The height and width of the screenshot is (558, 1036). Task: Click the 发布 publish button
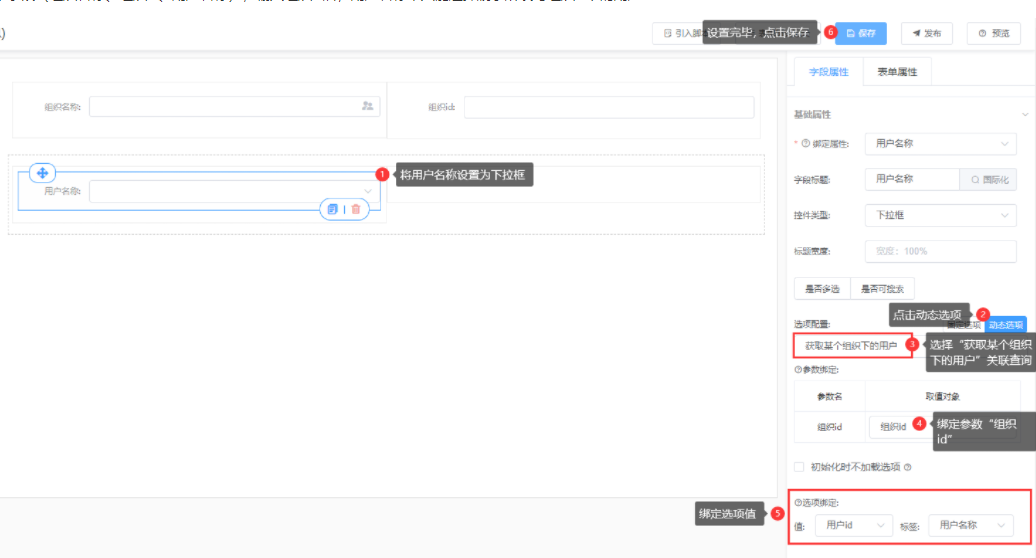click(926, 33)
